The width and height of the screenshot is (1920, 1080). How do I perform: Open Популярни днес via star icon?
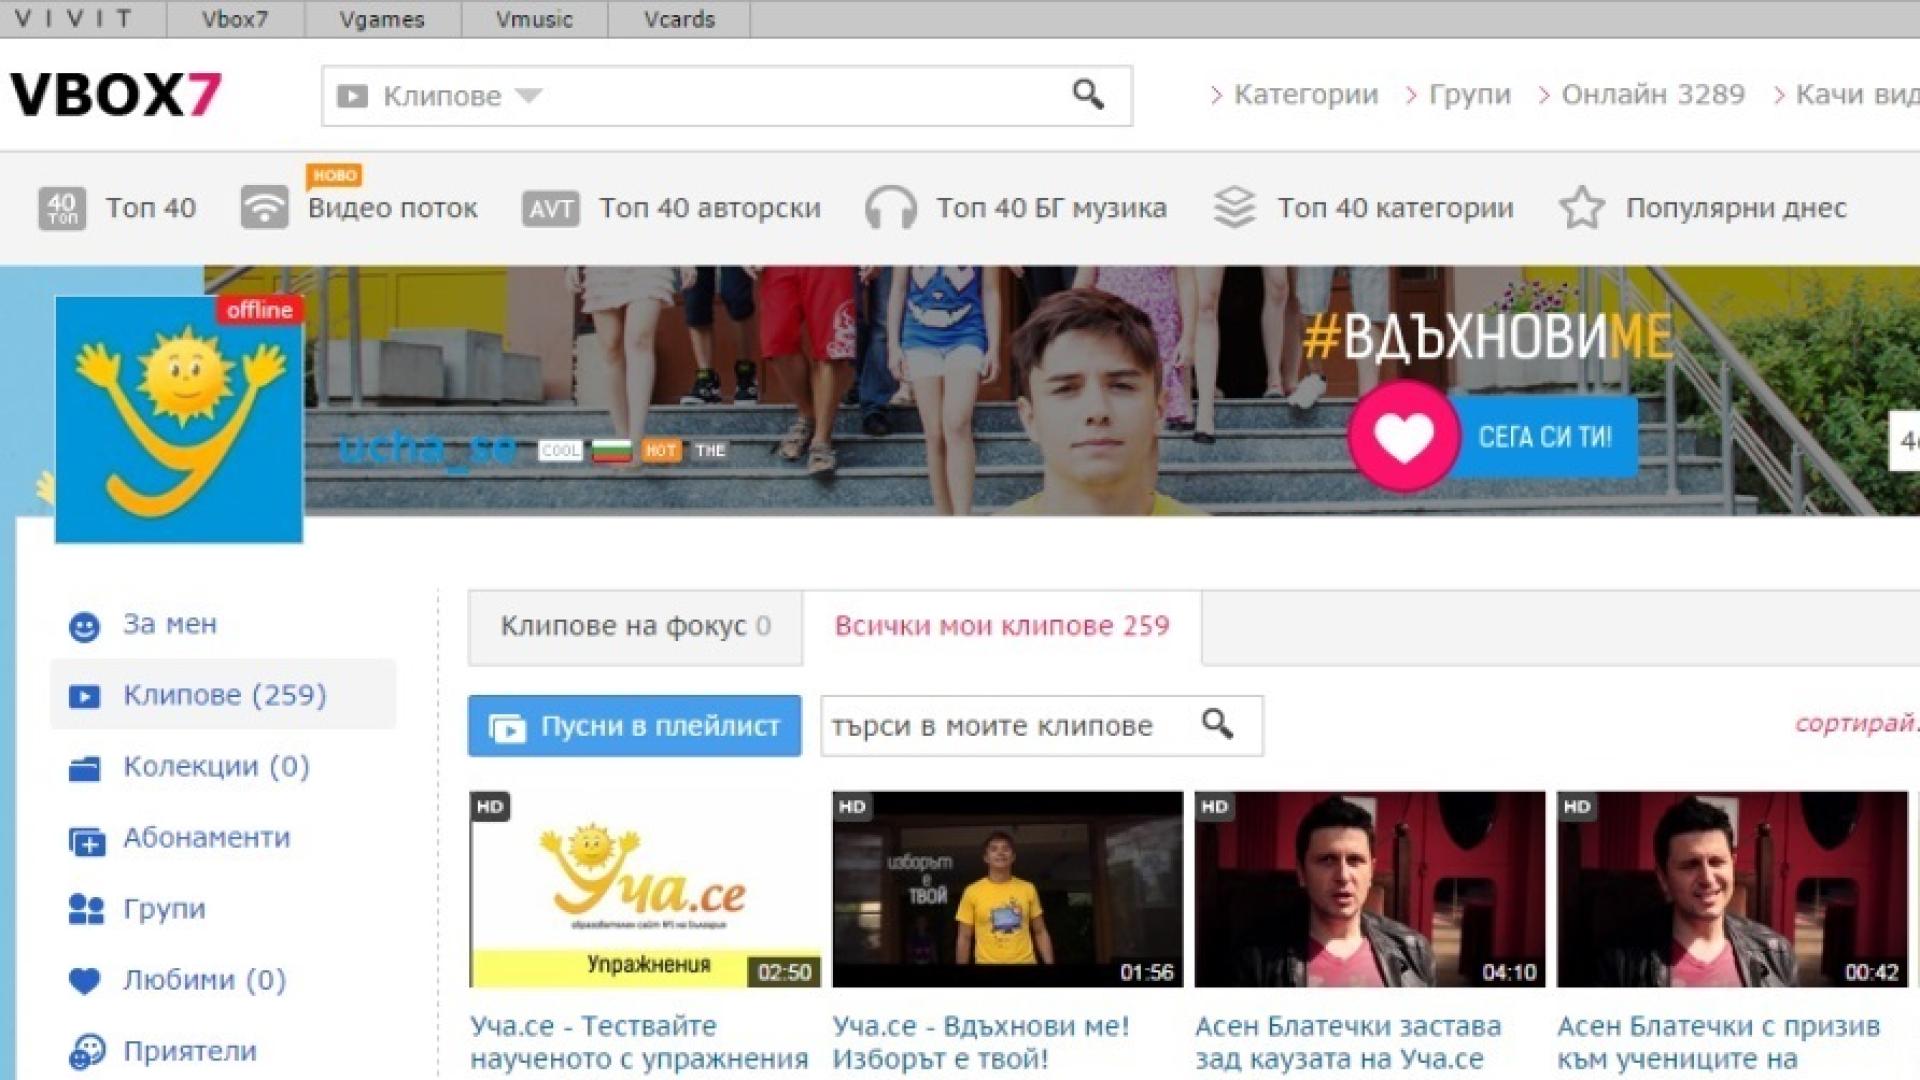(1581, 208)
